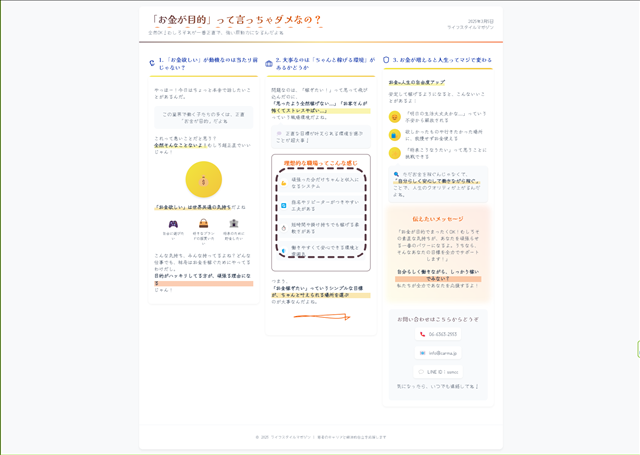
Task: Click heading 2. 大事なのは「ちゃんと稼げる環境」
Action: [325, 64]
